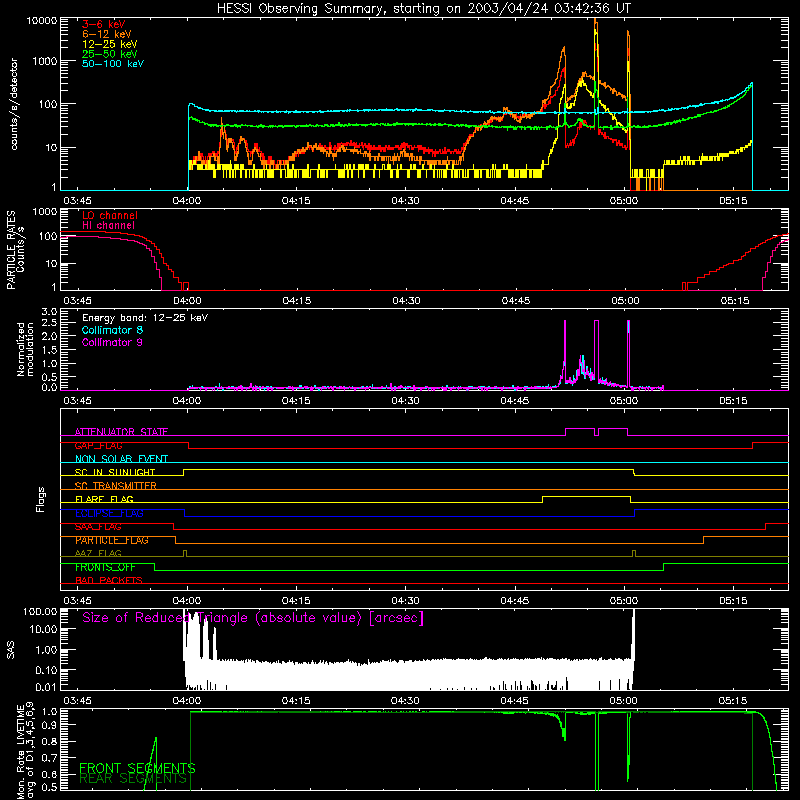Click the BAD_PACKETS flag label
Screen dimensions: 800x800
click(x=109, y=581)
